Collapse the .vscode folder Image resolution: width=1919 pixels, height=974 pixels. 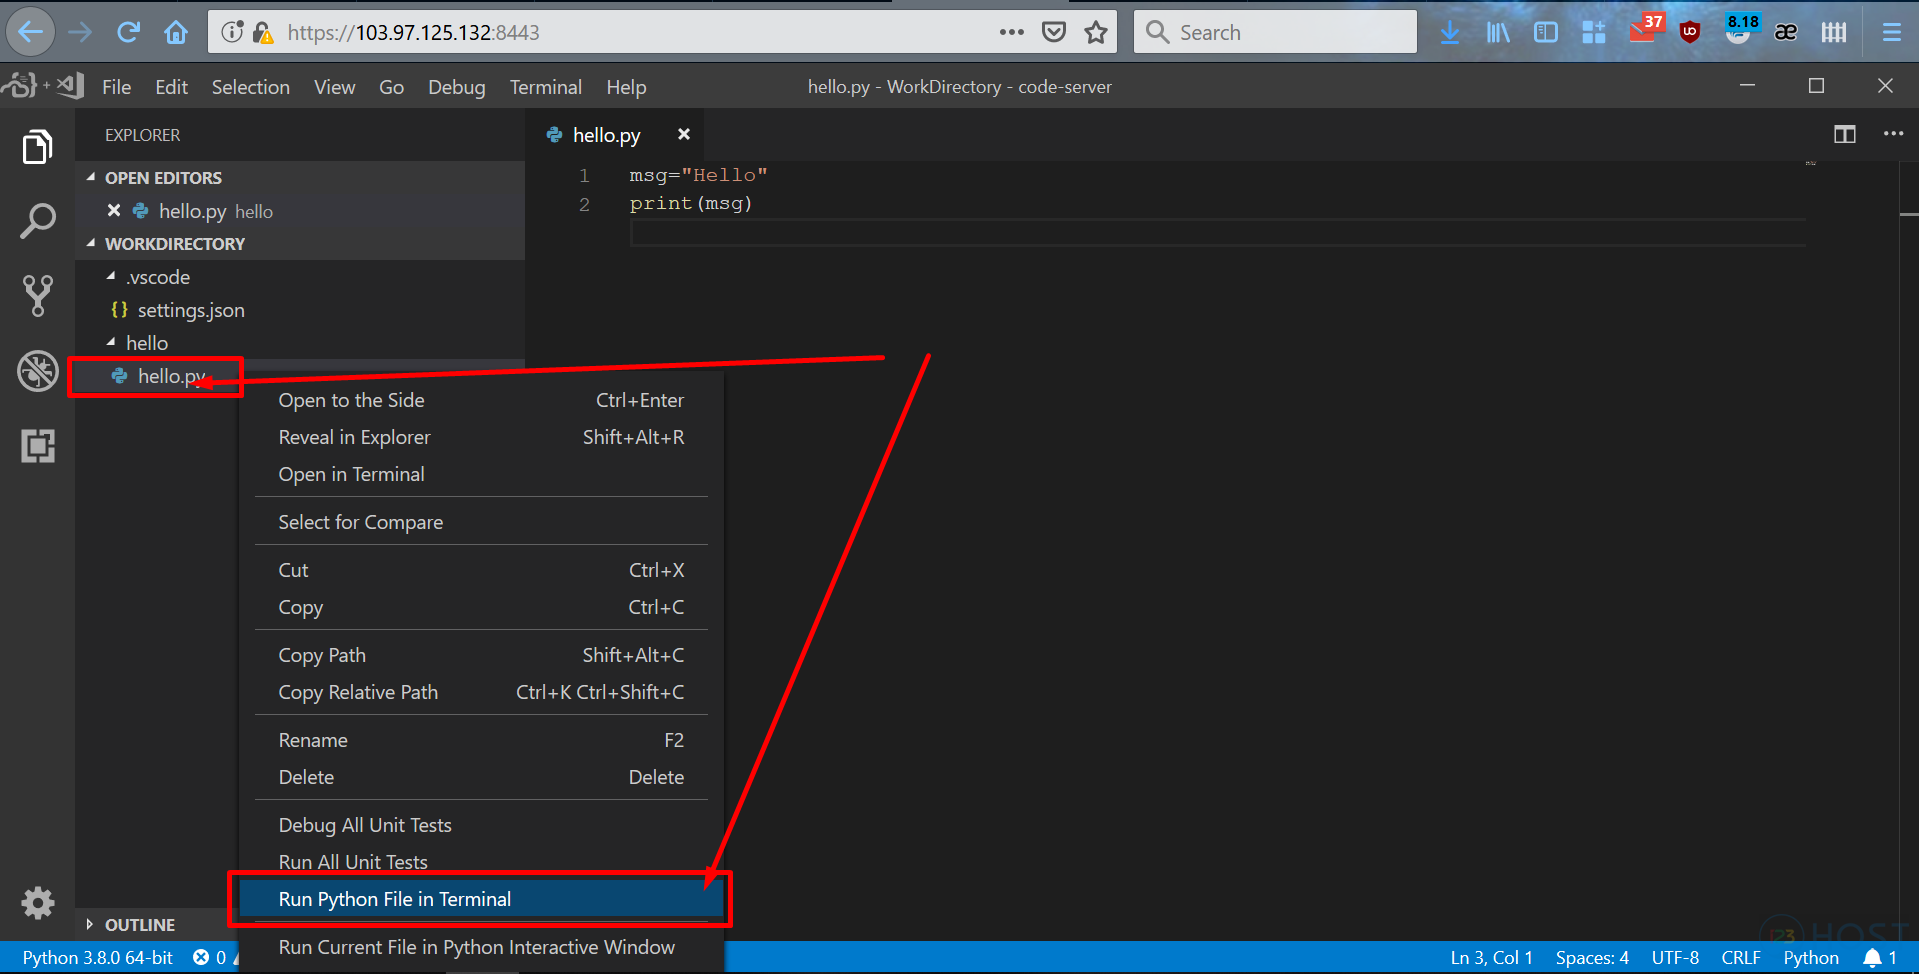[113, 277]
